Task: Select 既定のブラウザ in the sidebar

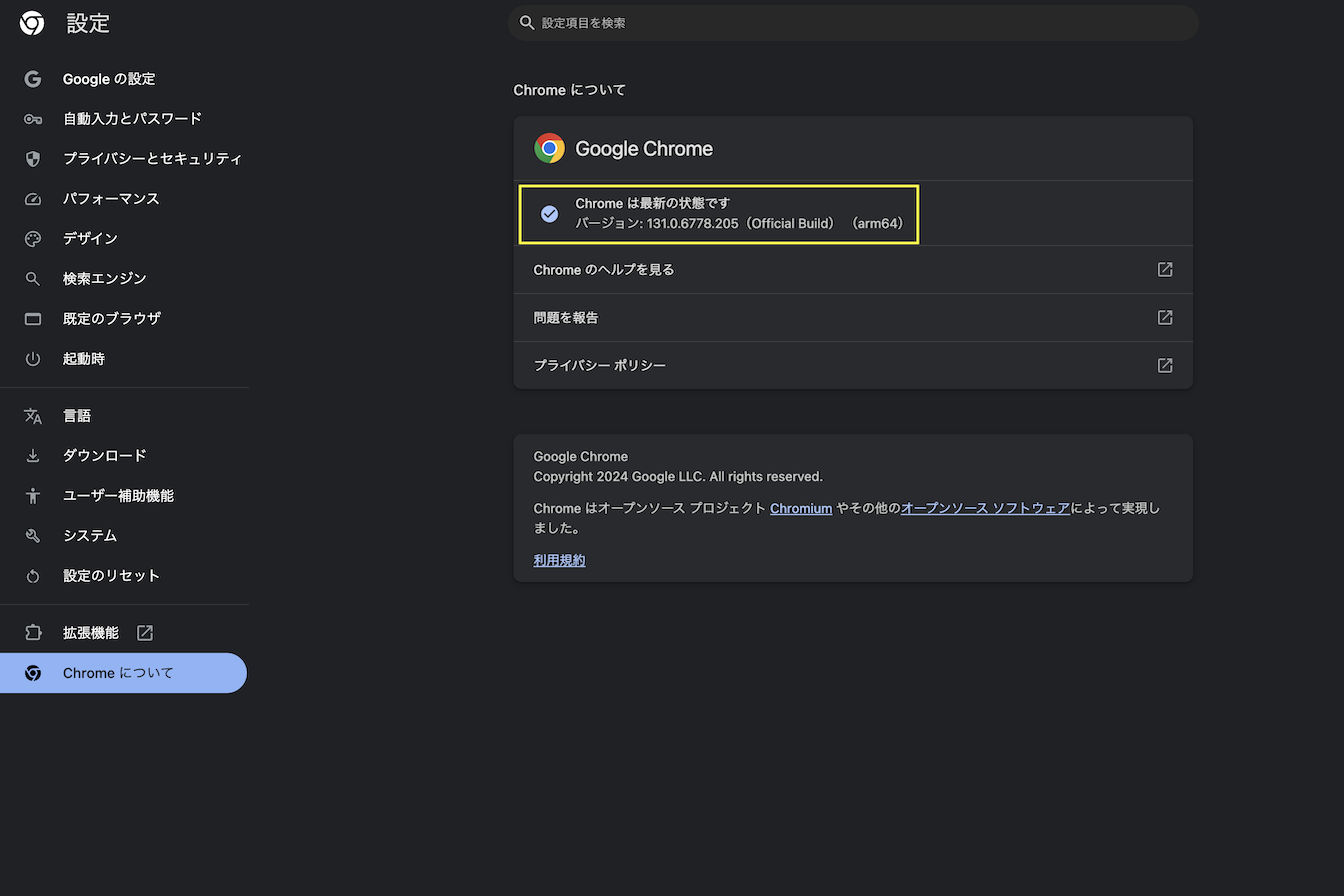Action: coord(112,319)
